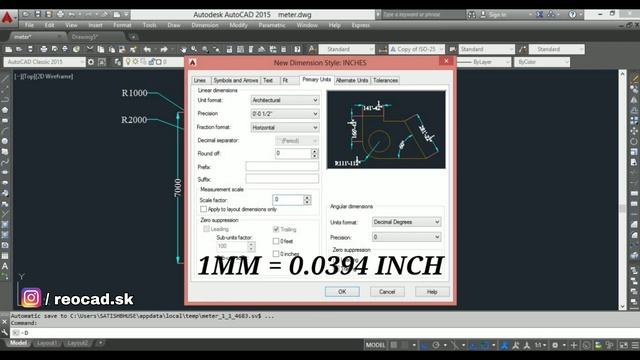Select the Spline draw tool
The height and width of the screenshot is (360, 640).
click(x=5, y=162)
